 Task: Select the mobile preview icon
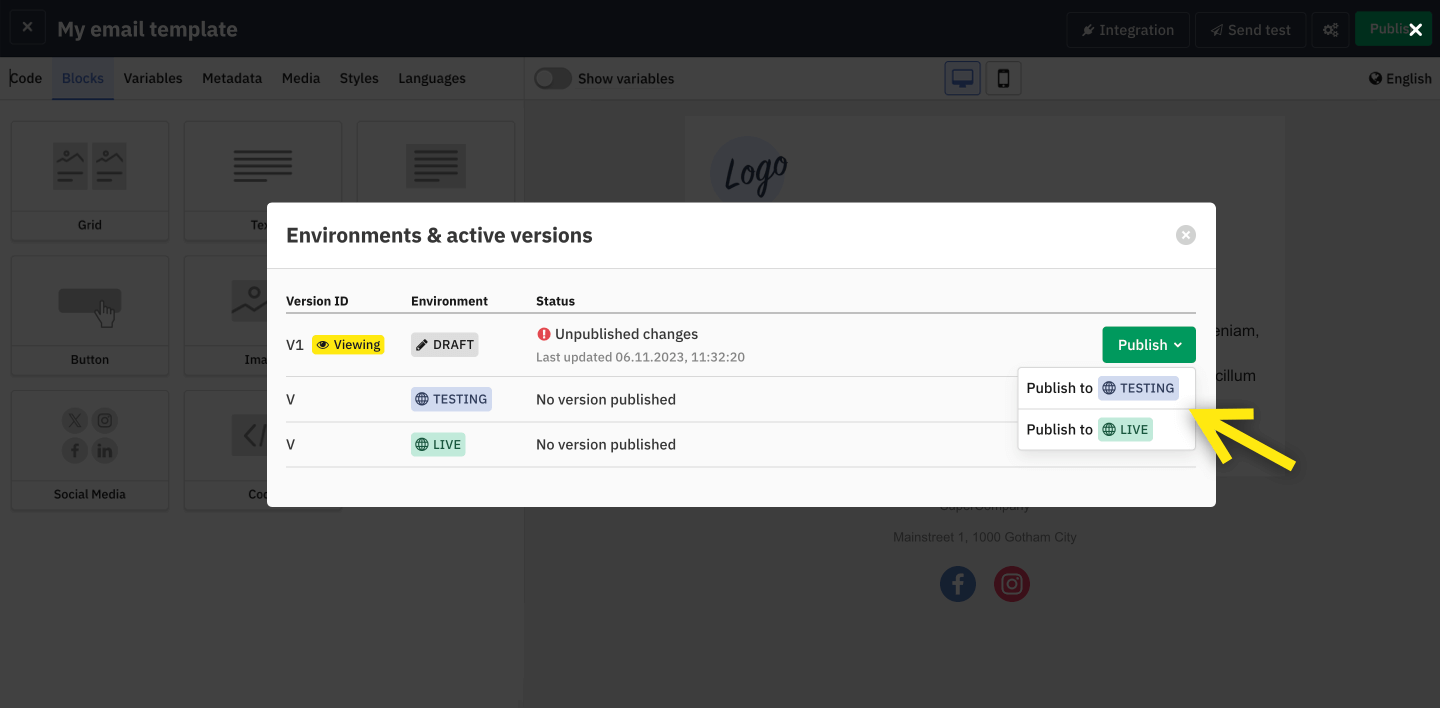click(1003, 77)
